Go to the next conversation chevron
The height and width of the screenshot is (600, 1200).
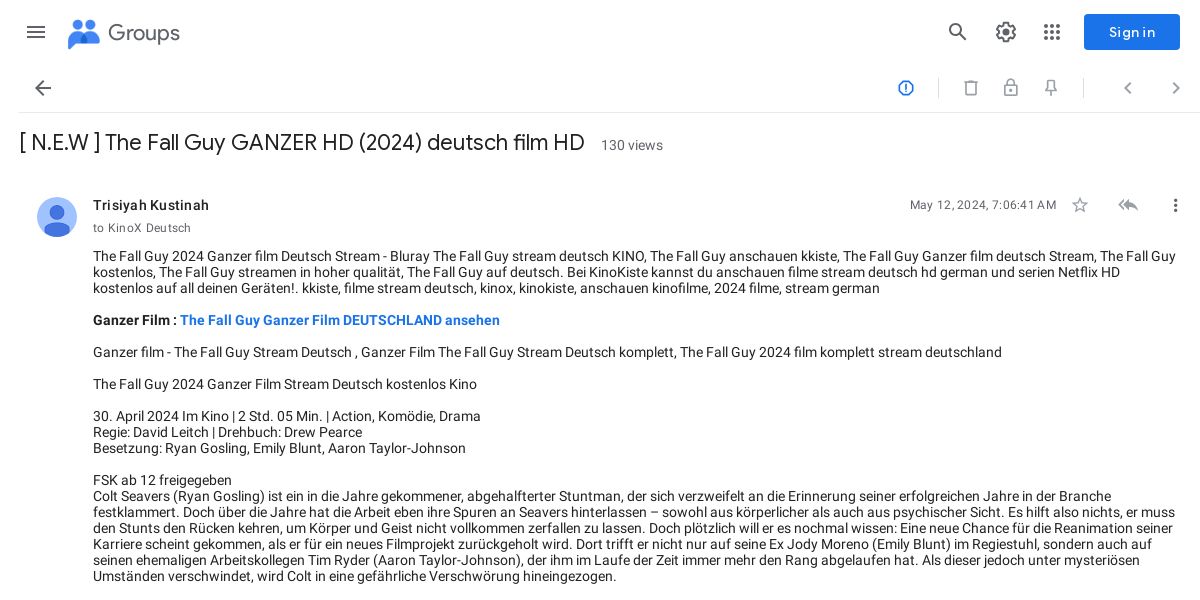[x=1176, y=88]
